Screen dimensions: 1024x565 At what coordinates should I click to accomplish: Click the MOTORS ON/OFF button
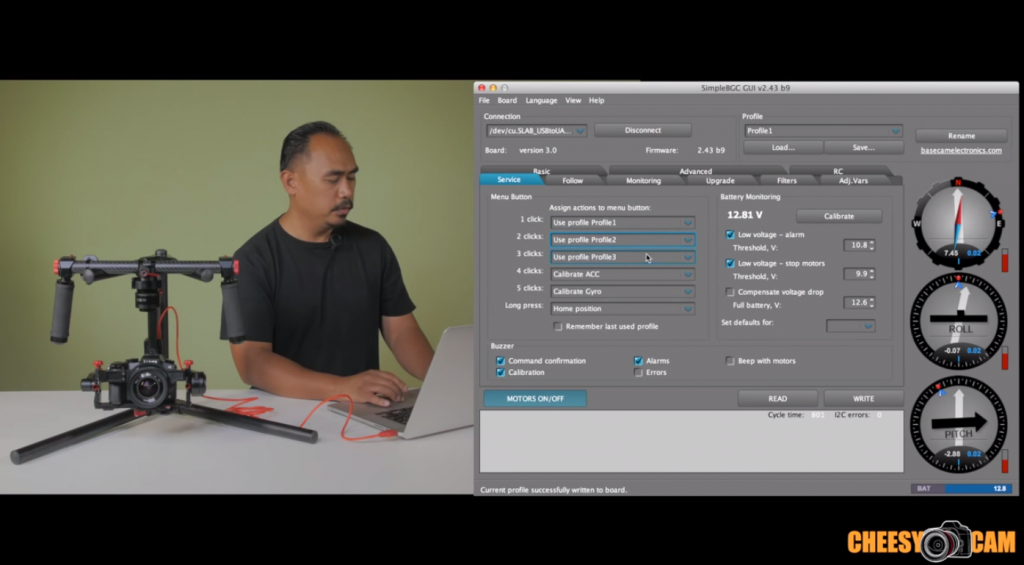point(535,398)
